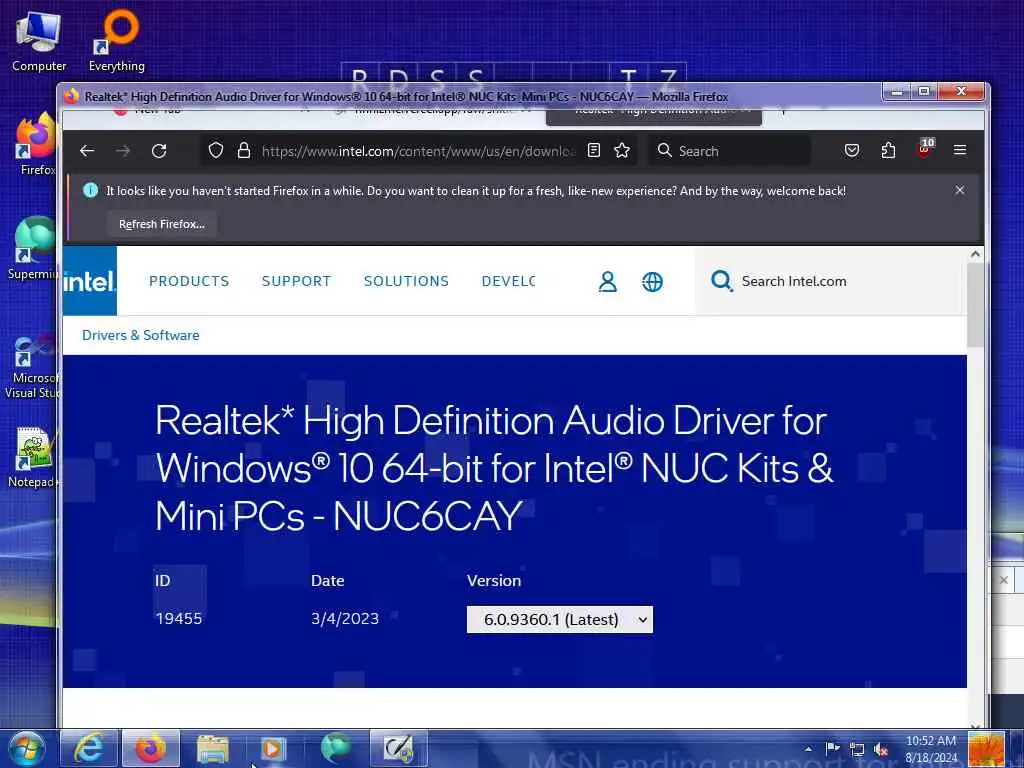Open the language globe selector
Image resolution: width=1024 pixels, height=768 pixels.
pos(652,281)
